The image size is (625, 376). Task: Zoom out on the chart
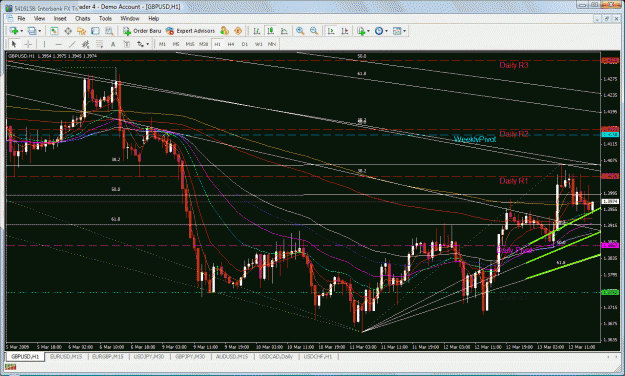coord(314,31)
